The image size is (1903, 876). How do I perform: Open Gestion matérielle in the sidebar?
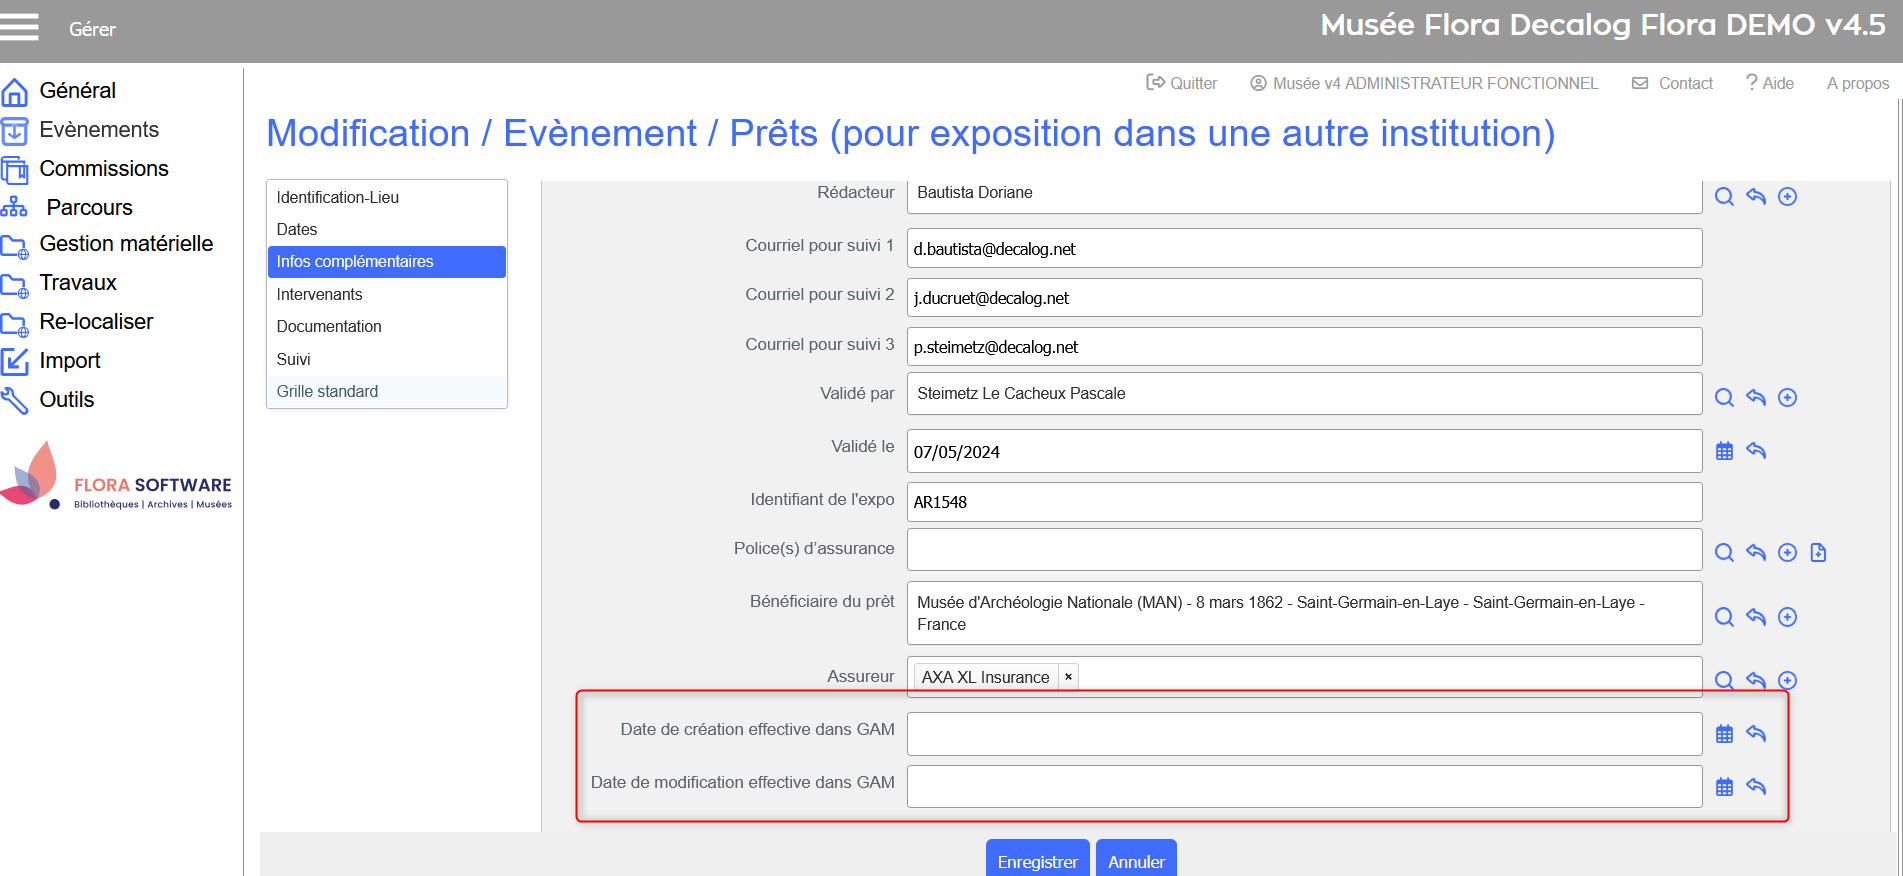(x=126, y=244)
